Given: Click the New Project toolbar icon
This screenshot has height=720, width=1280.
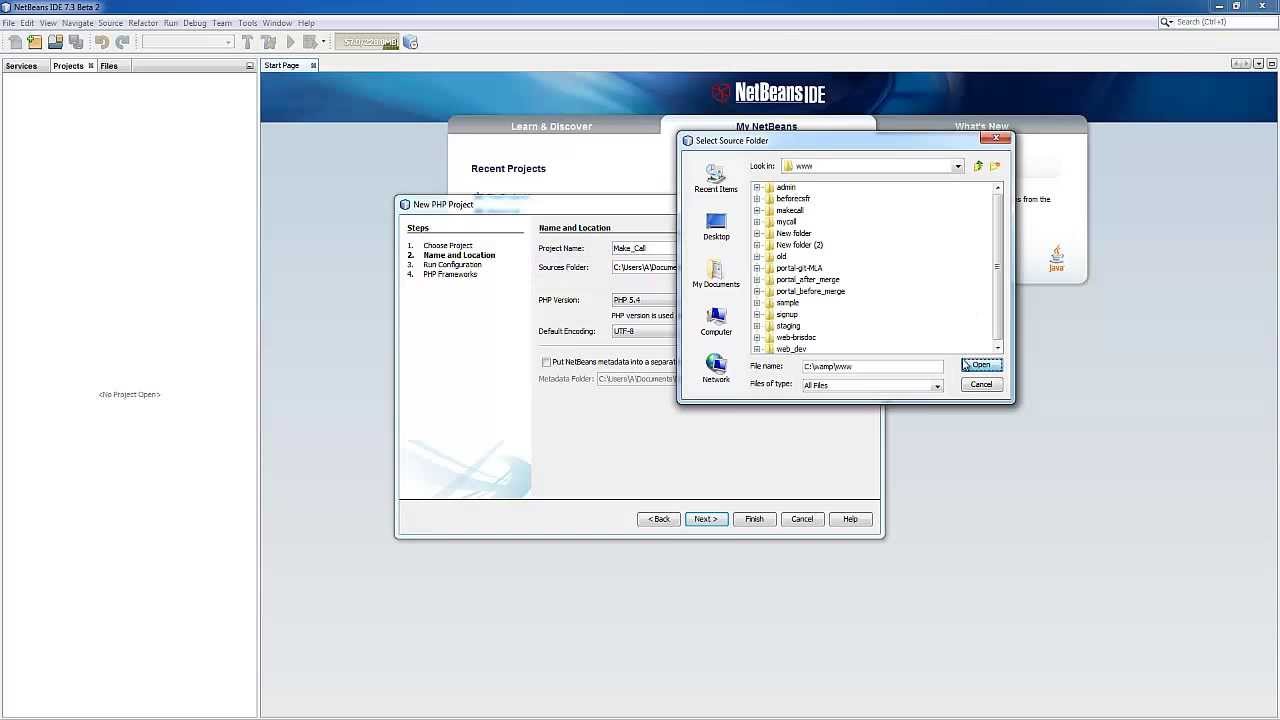Looking at the screenshot, I should pyautogui.click(x=35, y=42).
